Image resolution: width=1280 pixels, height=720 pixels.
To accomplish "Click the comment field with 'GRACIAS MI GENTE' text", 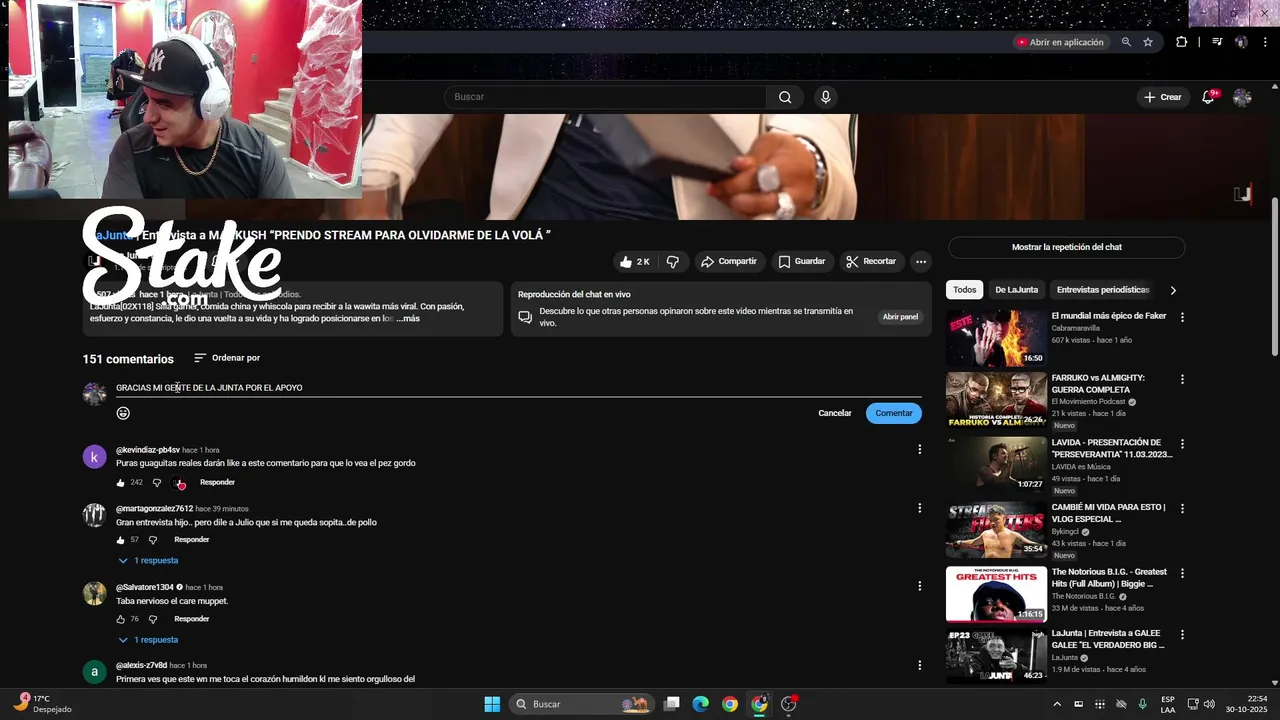I will point(518,388).
